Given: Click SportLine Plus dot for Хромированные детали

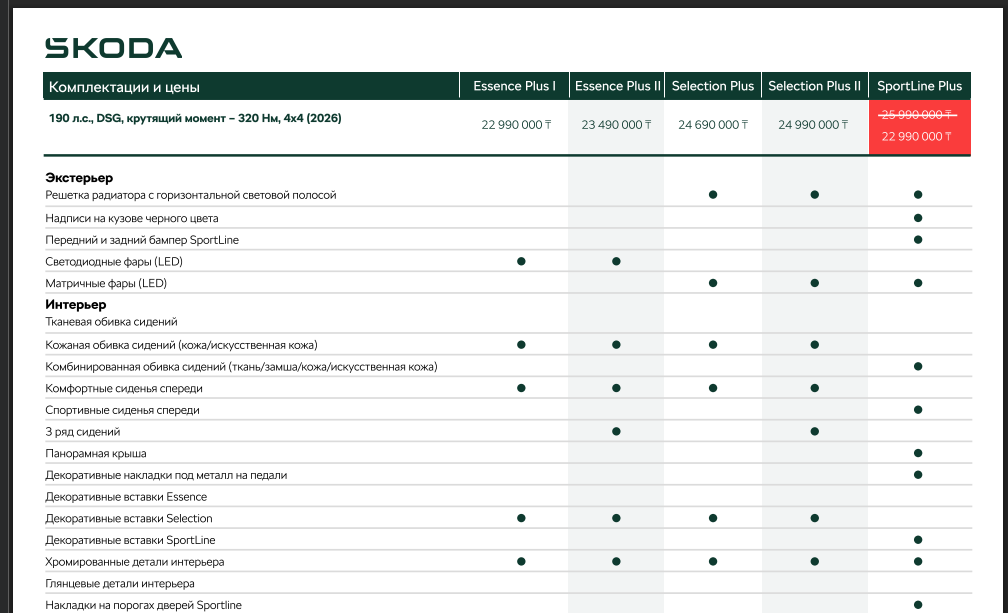Looking at the screenshot, I should (918, 562).
